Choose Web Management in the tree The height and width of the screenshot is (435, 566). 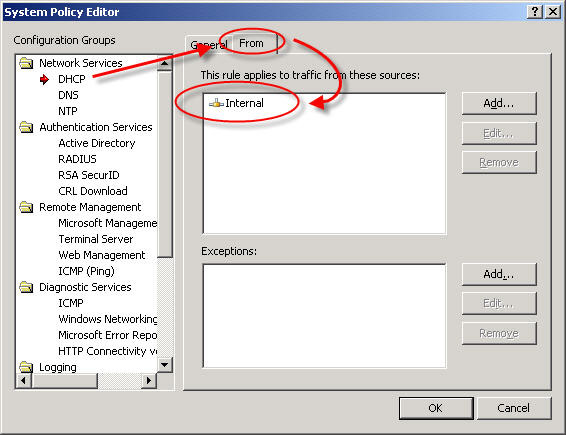tap(101, 255)
